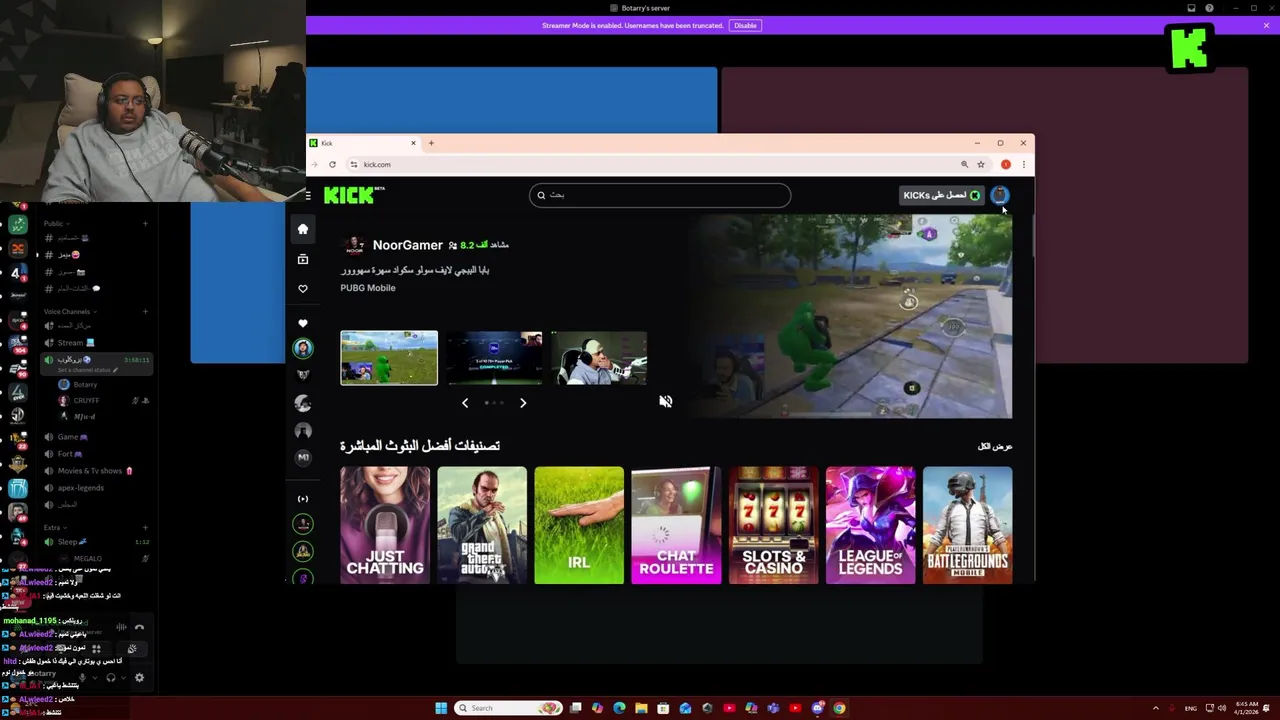1280x720 pixels.
Task: Unmute the featured stream preview
Action: tap(665, 401)
